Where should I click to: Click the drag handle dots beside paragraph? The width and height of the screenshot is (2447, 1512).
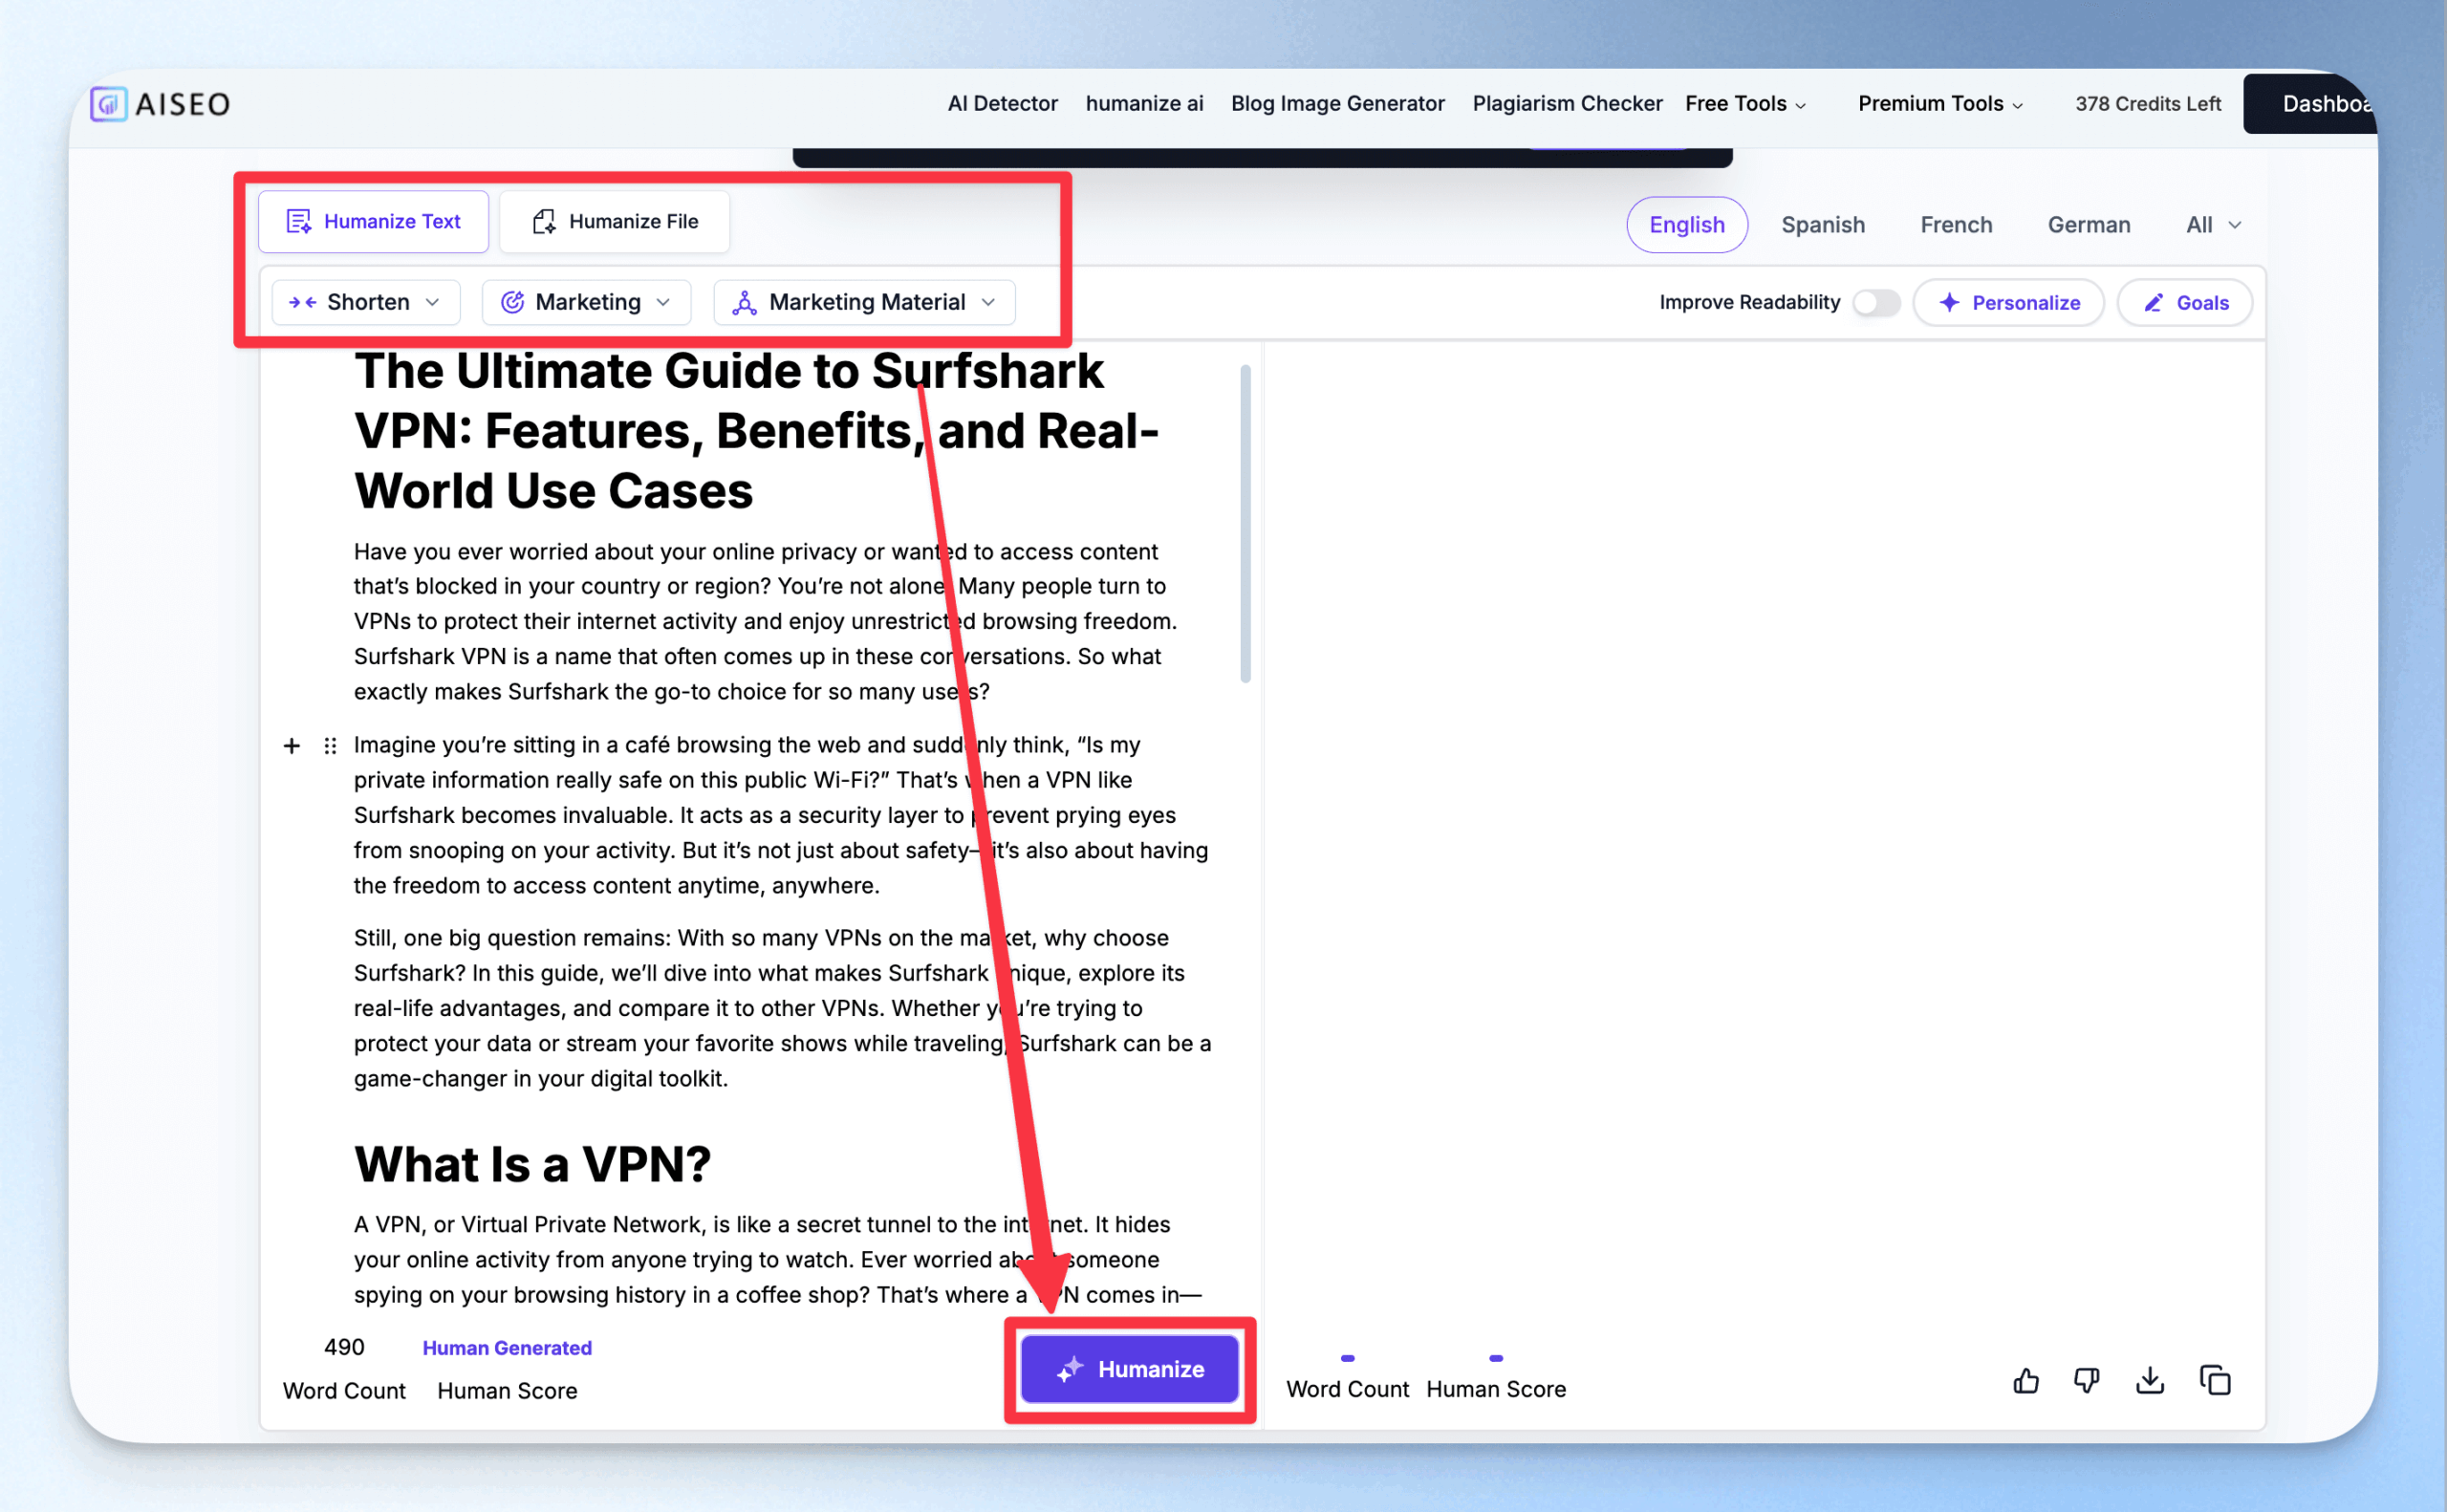click(x=330, y=746)
